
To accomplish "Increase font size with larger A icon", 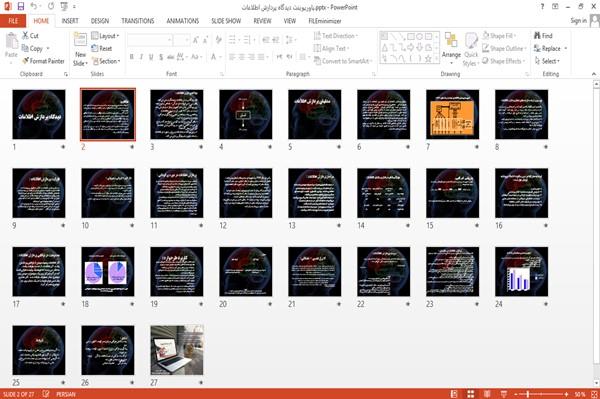I will click(x=196, y=40).
